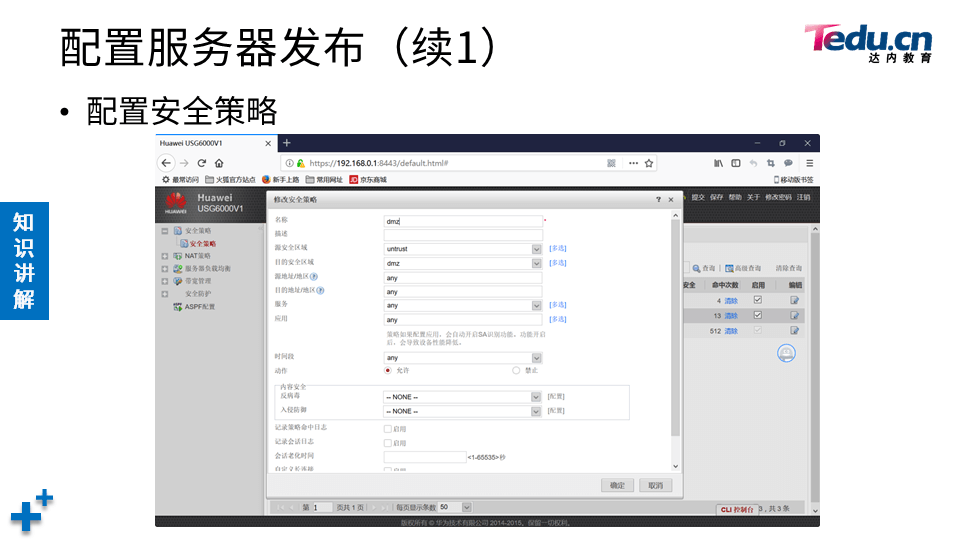Screen dimensions: 960x540
Task: Open a new browser tab with plus
Action: tap(286, 143)
